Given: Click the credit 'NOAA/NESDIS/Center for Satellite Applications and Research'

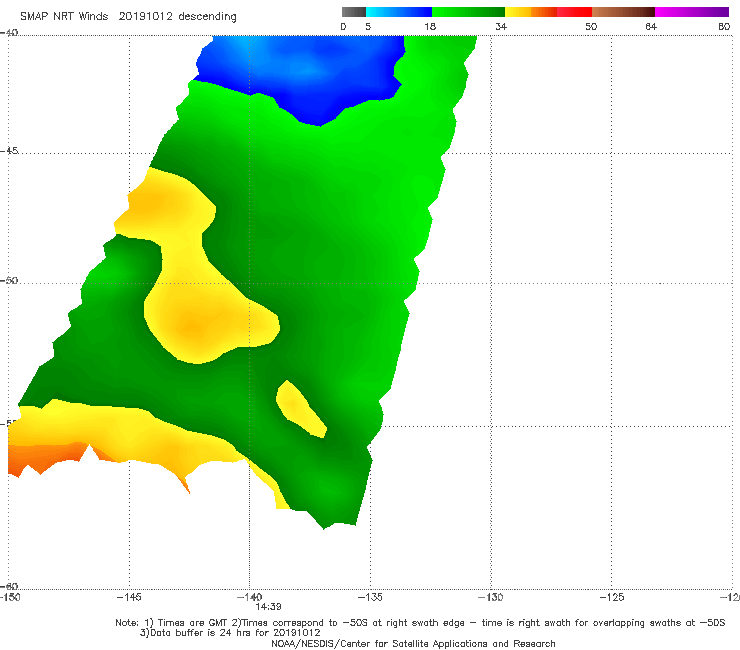Looking at the screenshot, I should tap(413, 643).
